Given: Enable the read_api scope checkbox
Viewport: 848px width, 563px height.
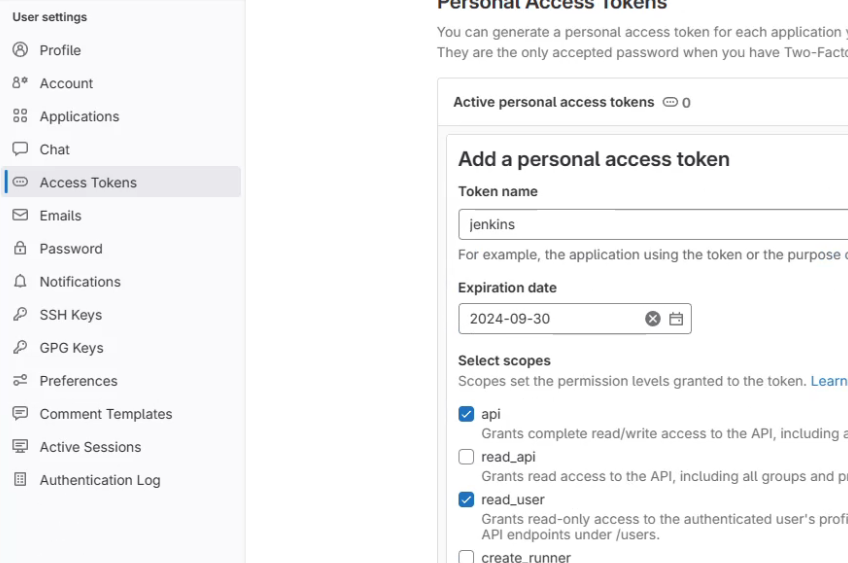Looking at the screenshot, I should (466, 457).
